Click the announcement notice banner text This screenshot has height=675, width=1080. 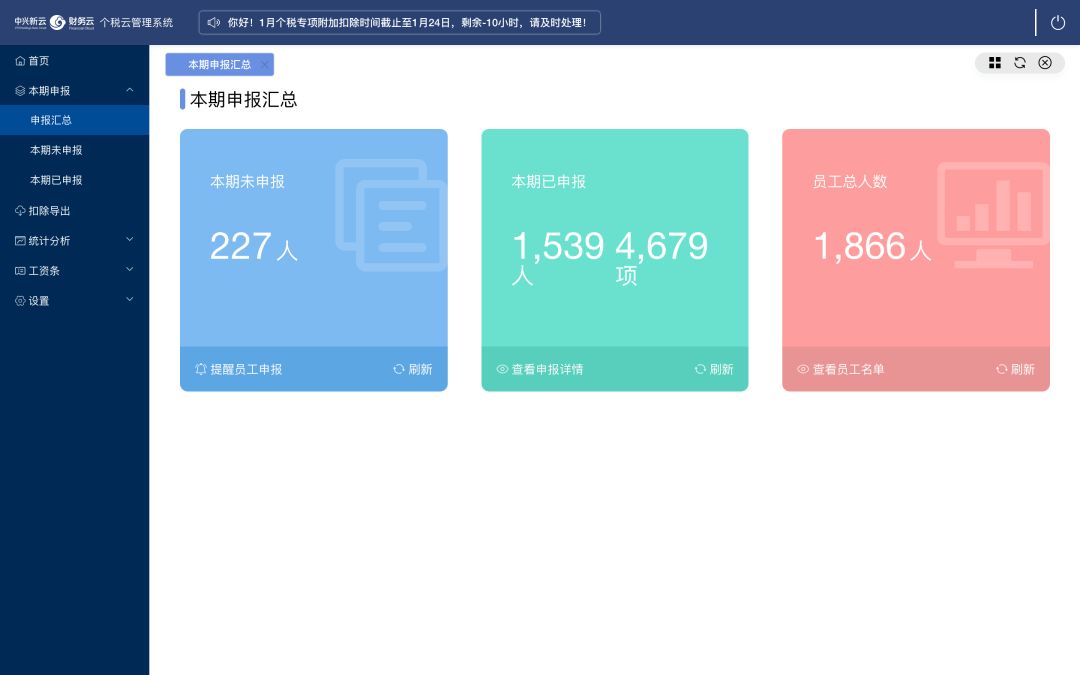click(x=407, y=23)
